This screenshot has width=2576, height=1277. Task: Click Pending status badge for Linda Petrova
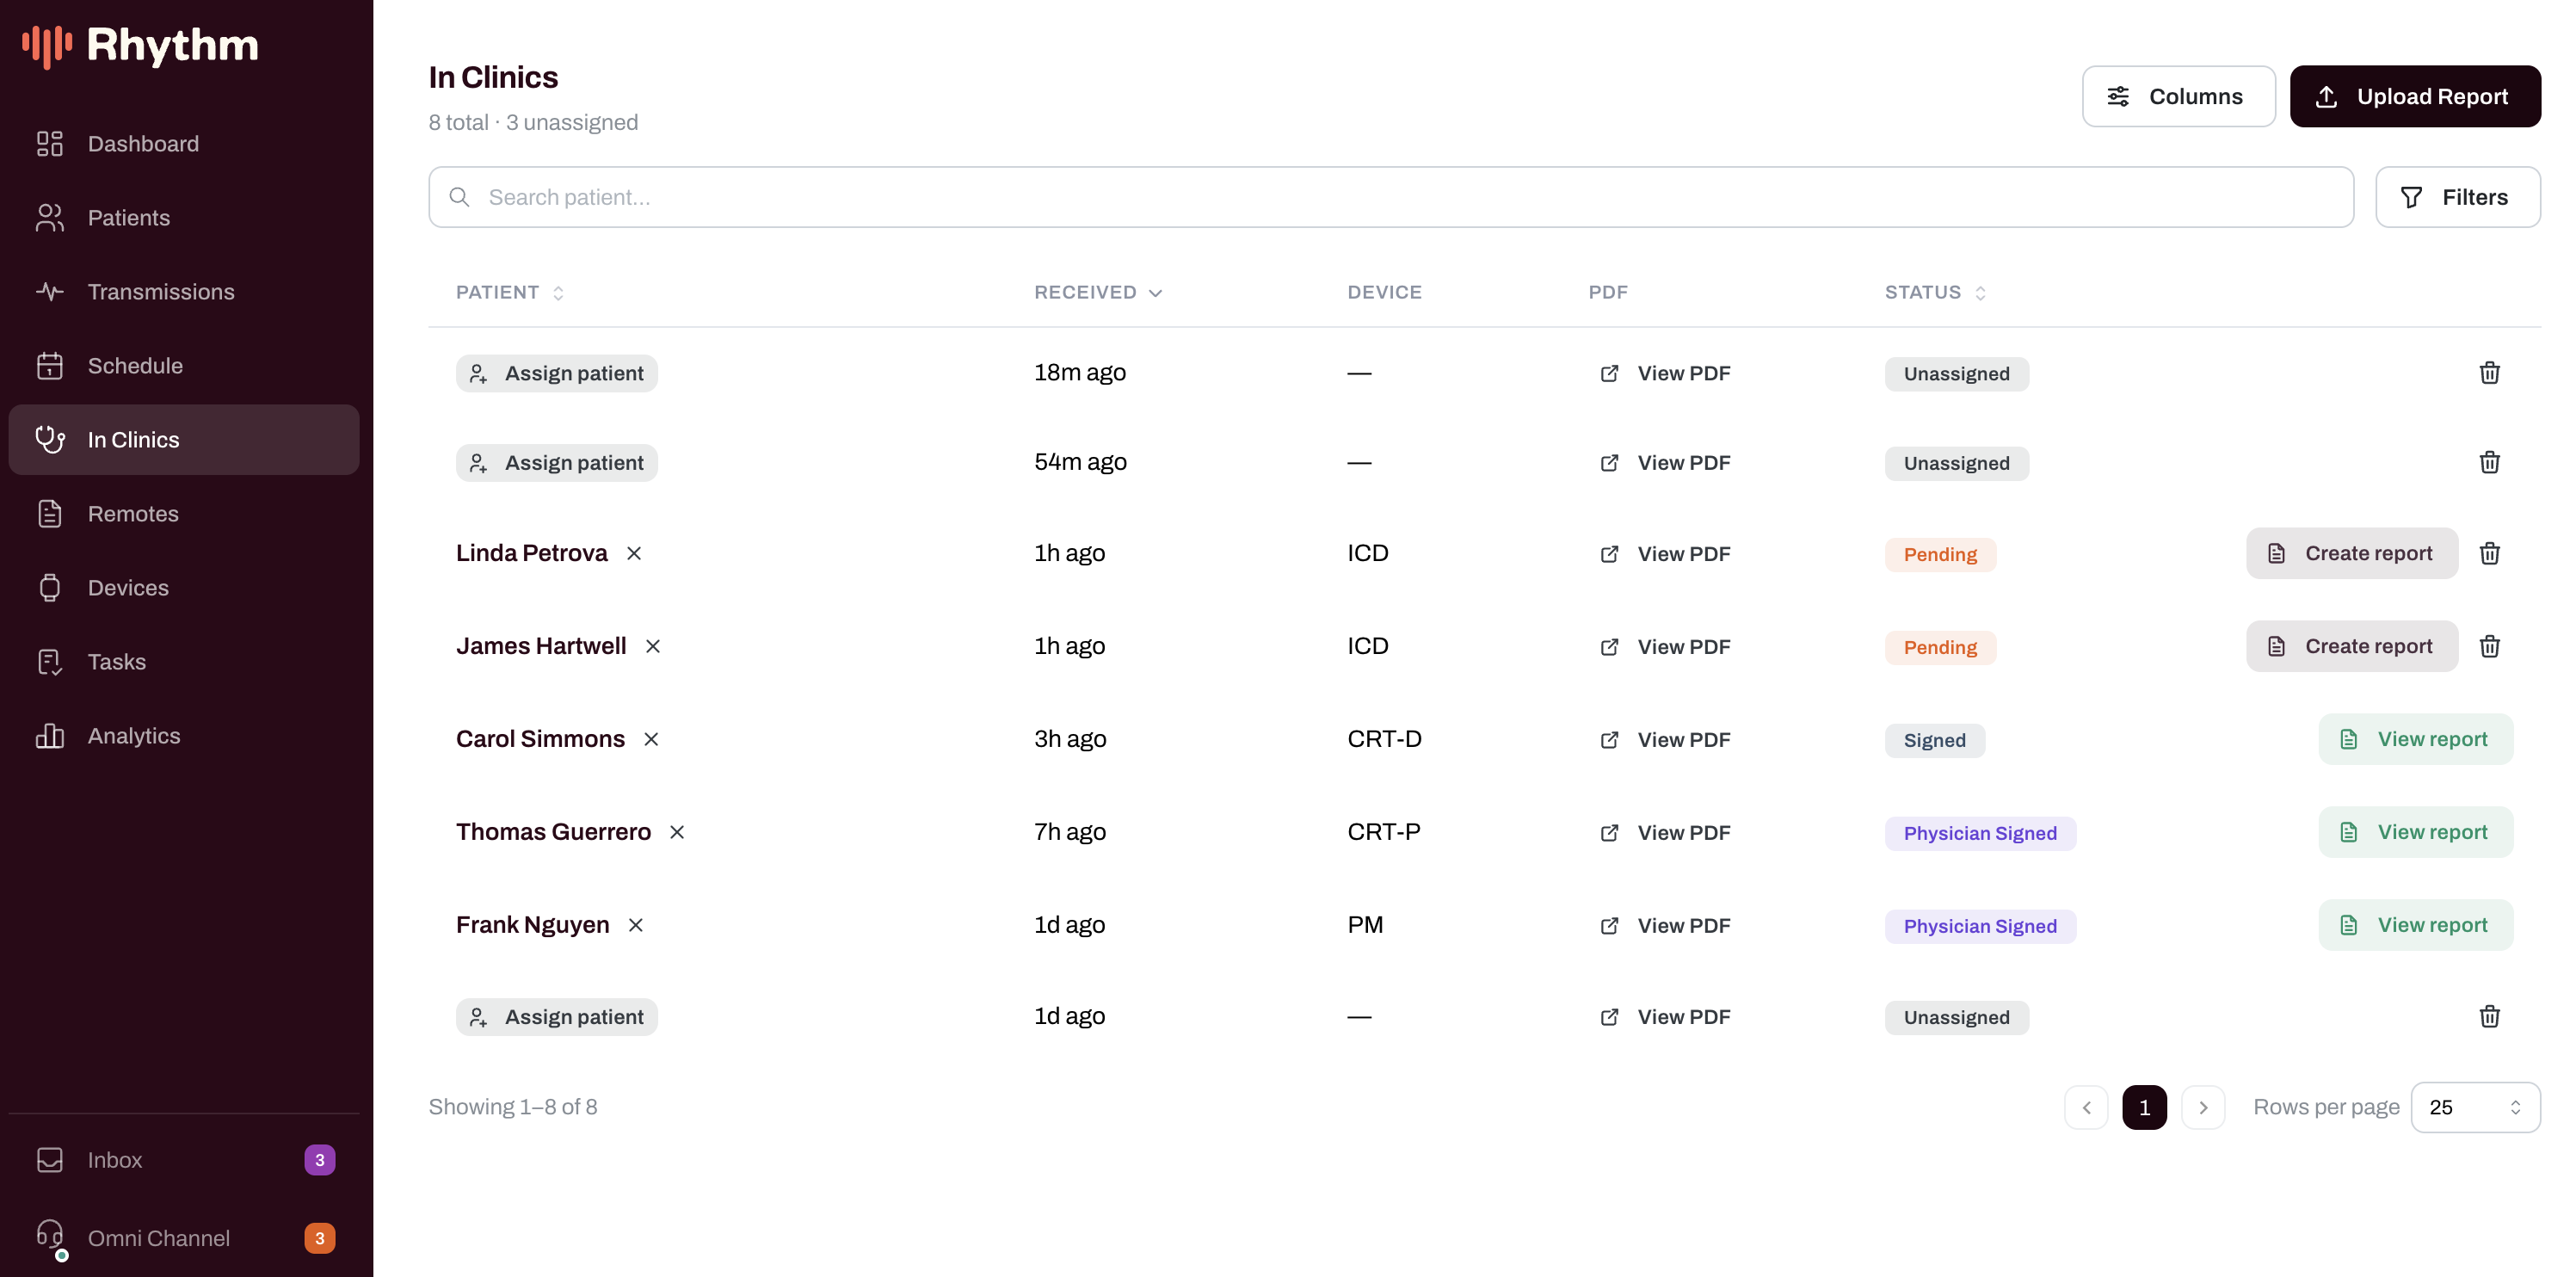tap(1940, 554)
